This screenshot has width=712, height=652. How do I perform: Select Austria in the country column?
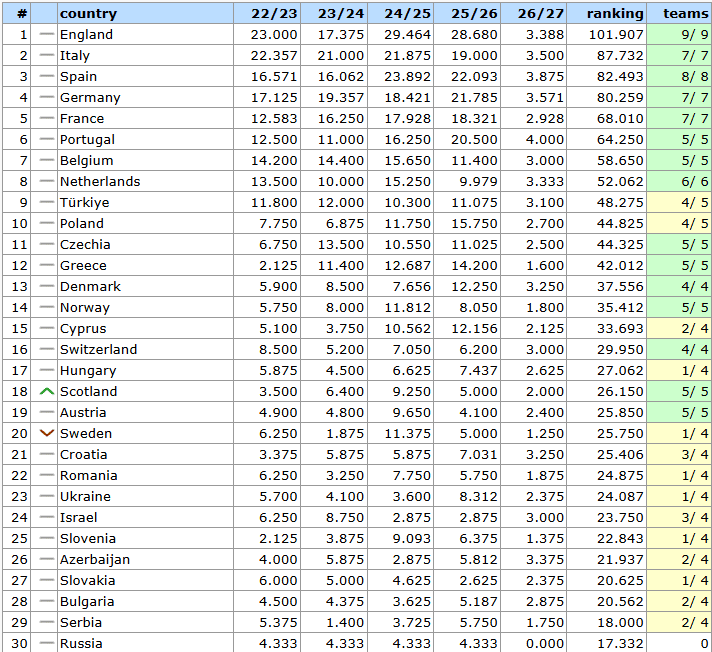click(x=83, y=413)
